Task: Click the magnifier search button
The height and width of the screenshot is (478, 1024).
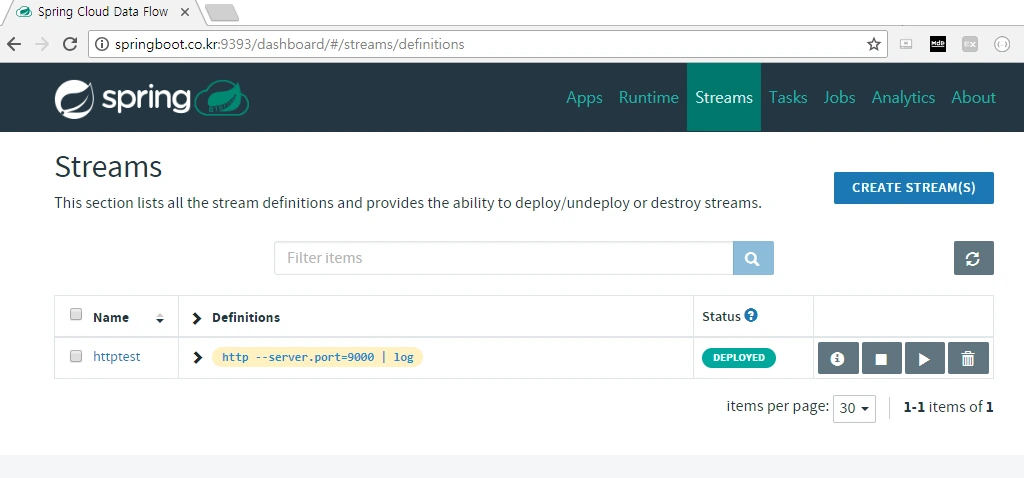Action: [x=753, y=258]
